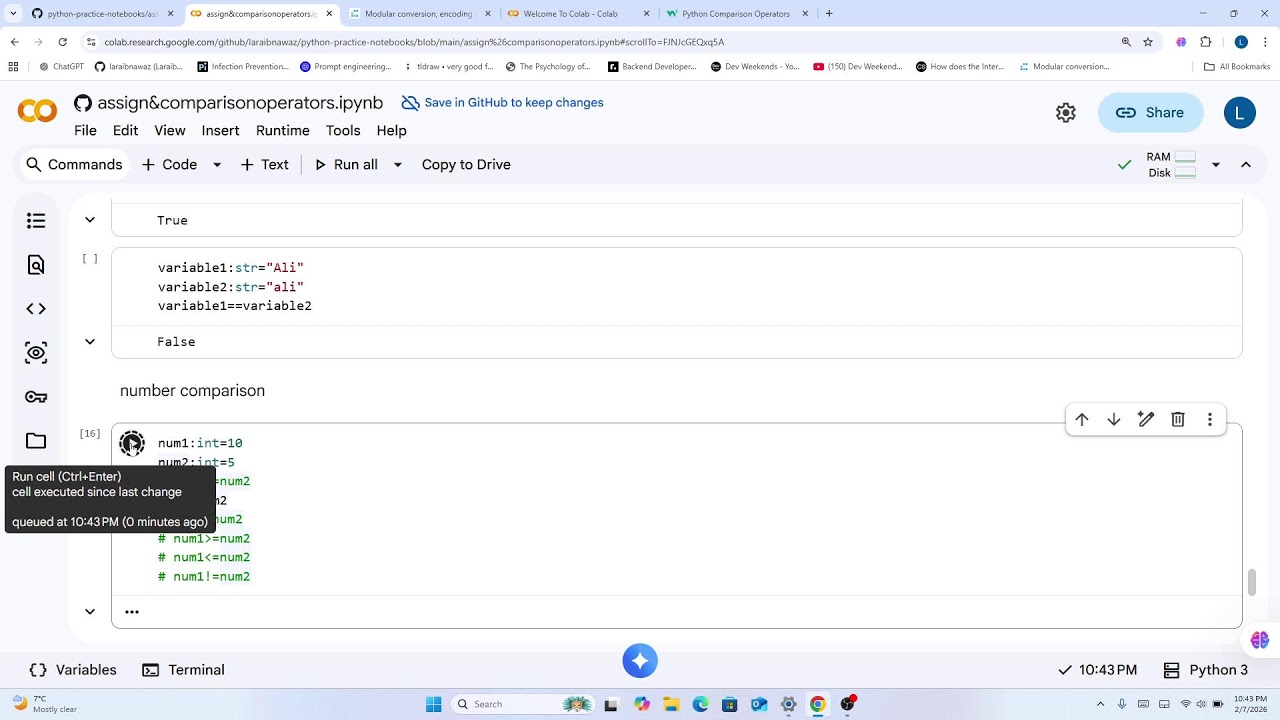Open Chrome from the Windows taskbar
This screenshot has width=1280, height=720.
click(x=818, y=704)
